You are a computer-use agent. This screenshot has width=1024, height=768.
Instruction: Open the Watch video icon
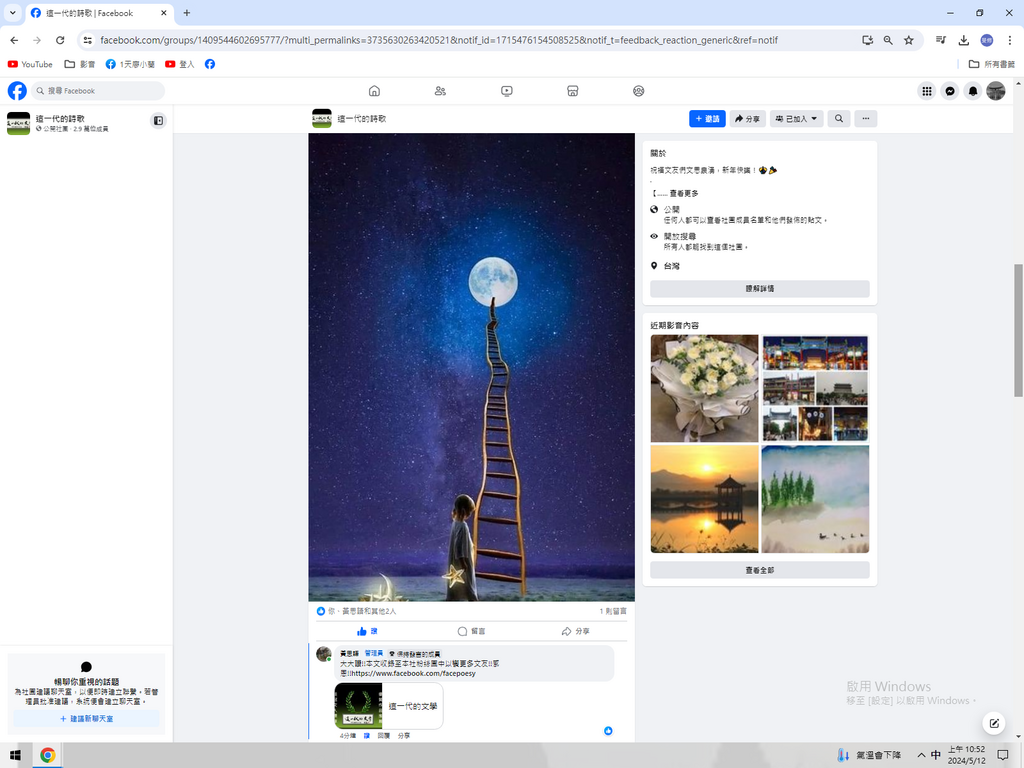(507, 91)
